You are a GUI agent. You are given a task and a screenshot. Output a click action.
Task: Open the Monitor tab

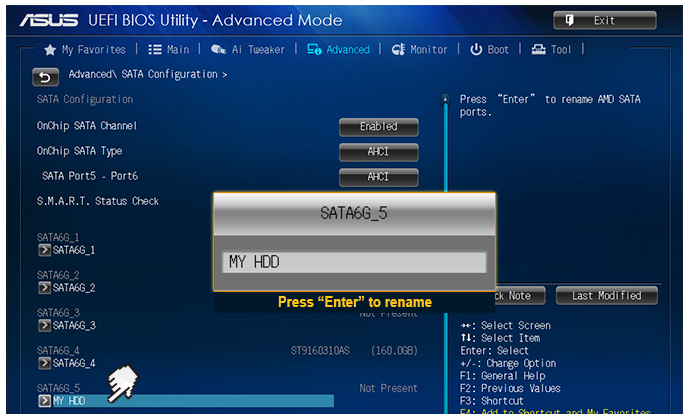point(419,49)
